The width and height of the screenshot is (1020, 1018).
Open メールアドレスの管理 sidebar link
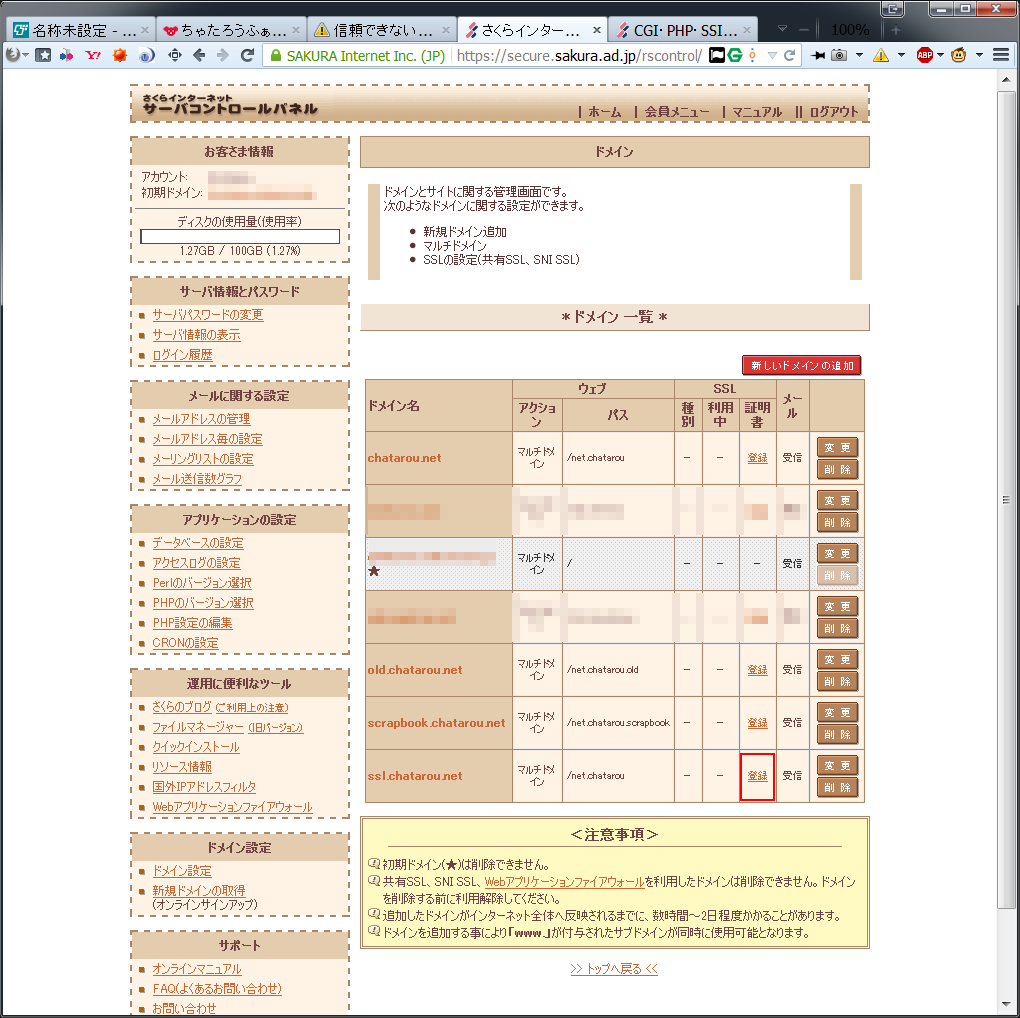(201, 420)
